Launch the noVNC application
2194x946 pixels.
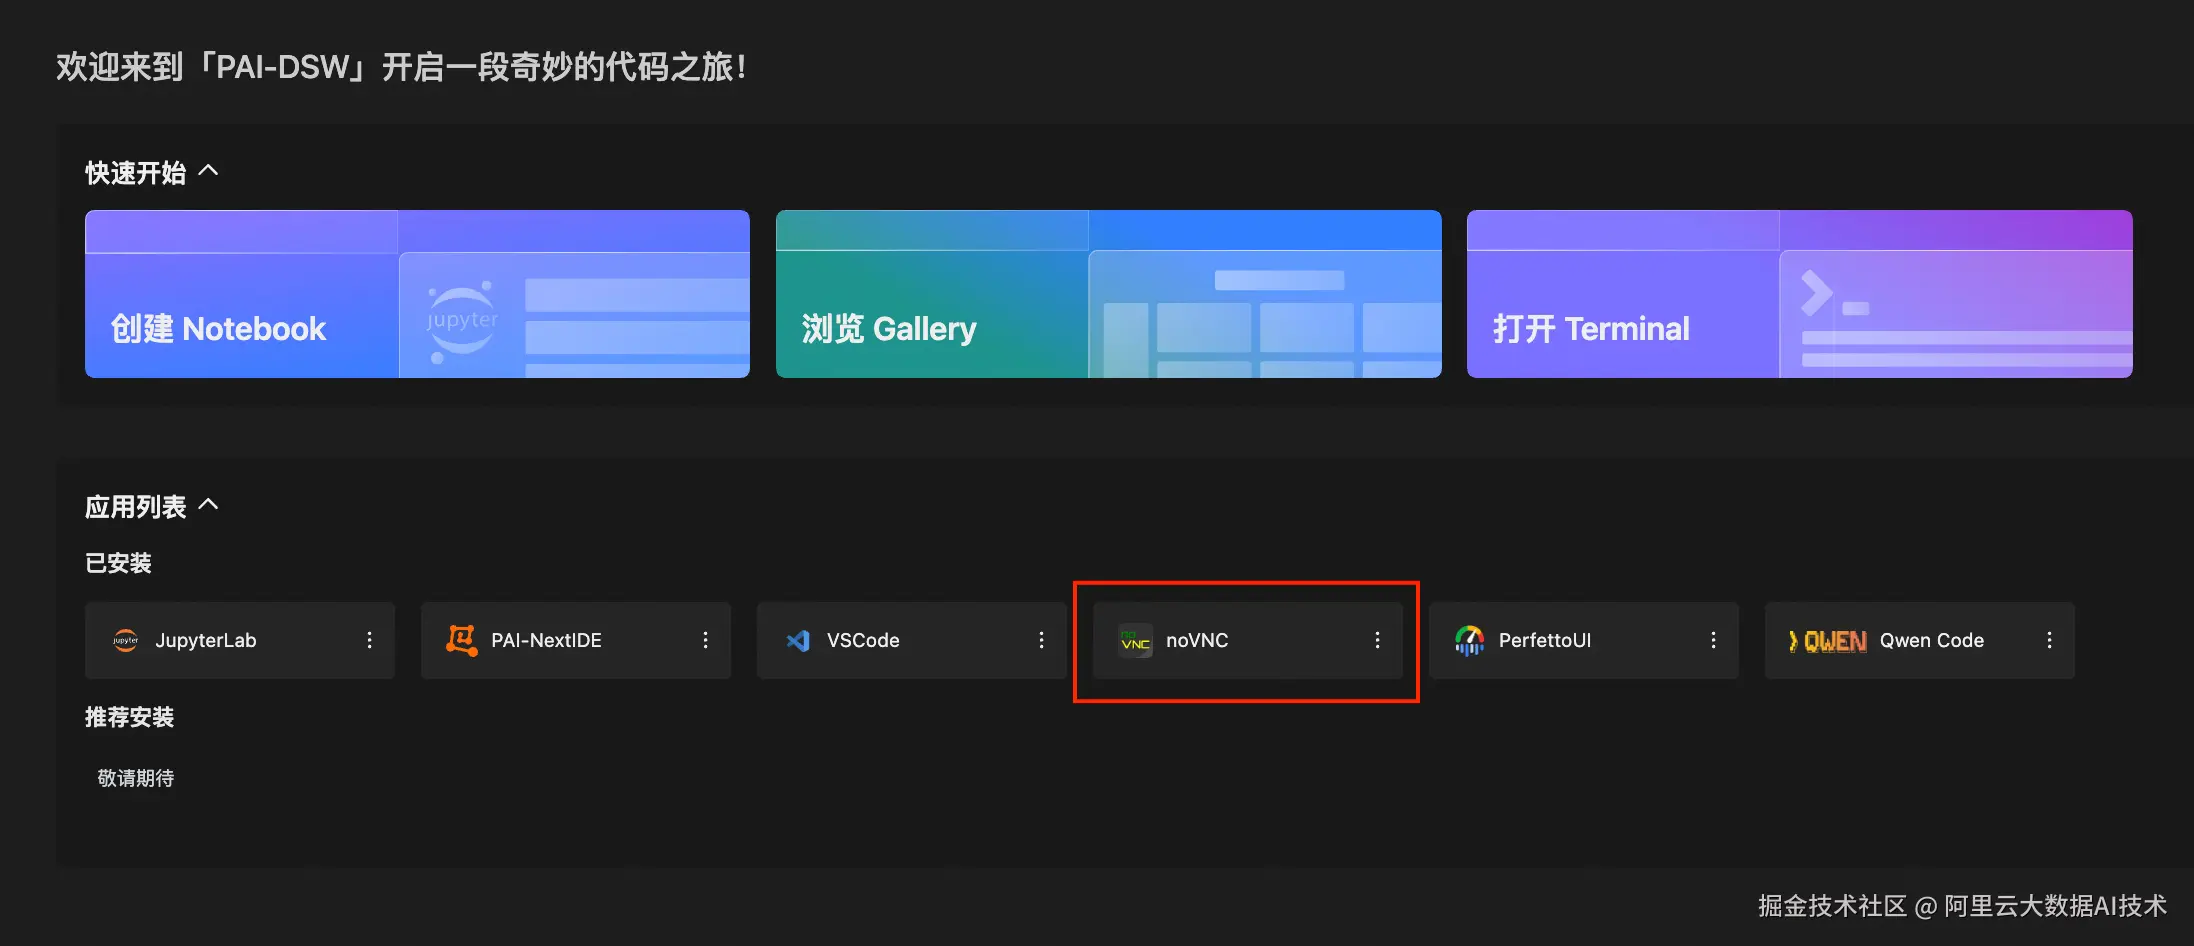[1247, 640]
